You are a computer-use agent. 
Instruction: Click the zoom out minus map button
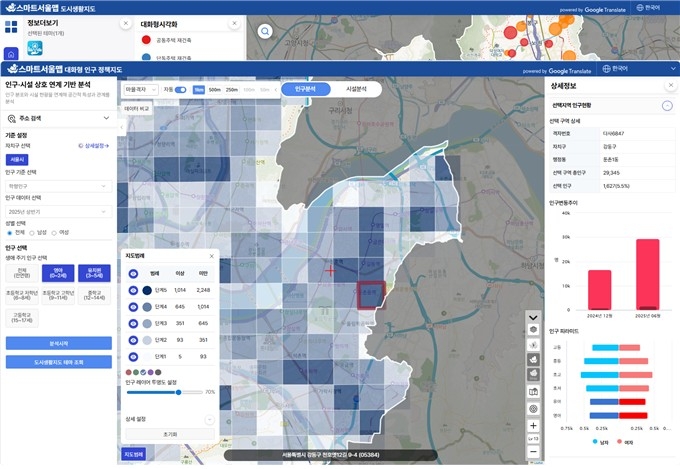[533, 451]
